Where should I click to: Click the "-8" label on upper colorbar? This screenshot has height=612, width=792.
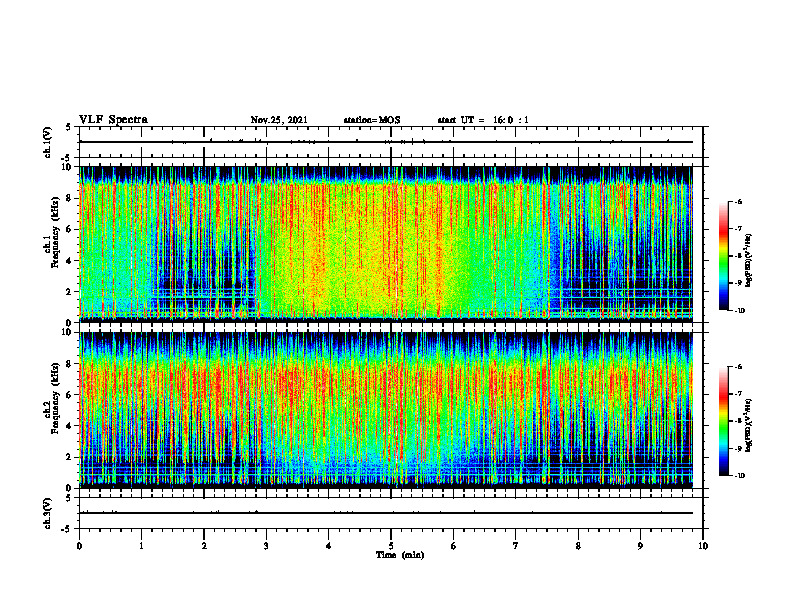[x=738, y=256]
